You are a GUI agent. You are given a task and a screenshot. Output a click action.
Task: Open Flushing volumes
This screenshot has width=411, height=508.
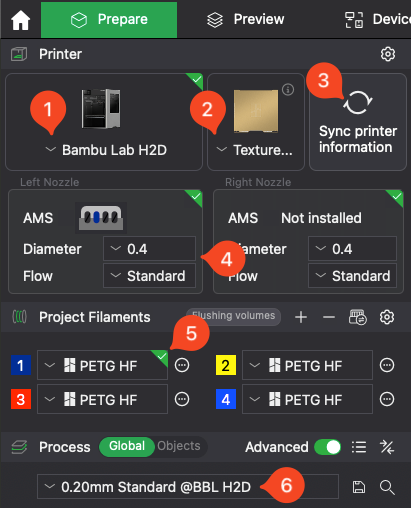[x=233, y=316]
